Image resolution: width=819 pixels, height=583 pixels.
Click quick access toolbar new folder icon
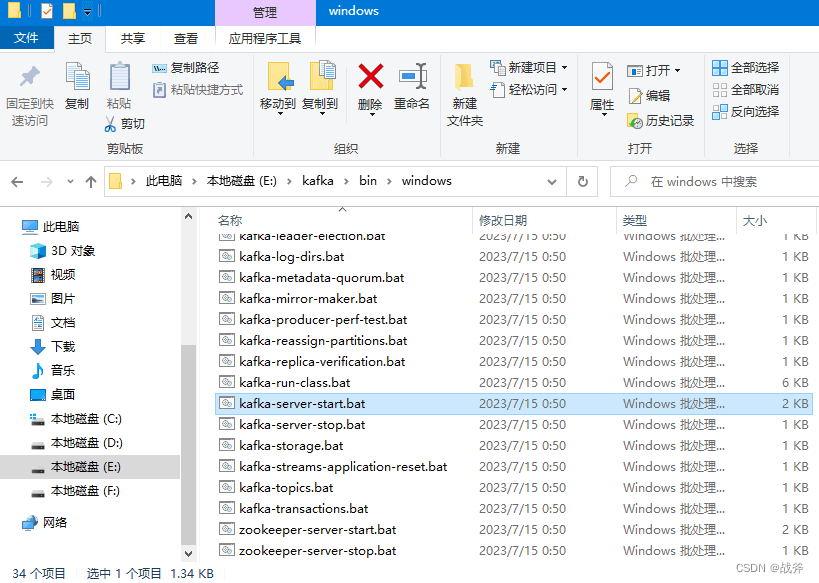pyautogui.click(x=69, y=10)
